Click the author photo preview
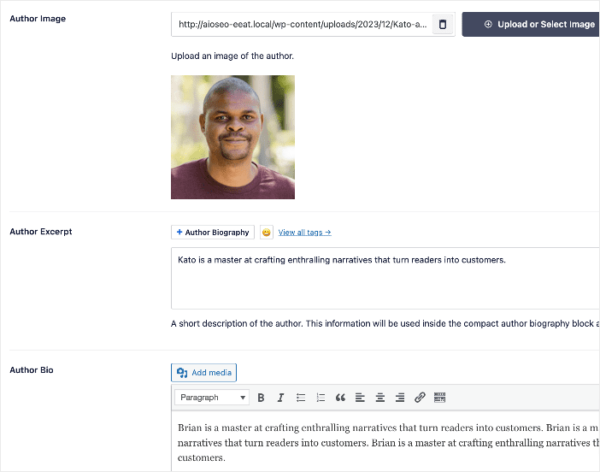The height and width of the screenshot is (472, 600). click(x=233, y=137)
